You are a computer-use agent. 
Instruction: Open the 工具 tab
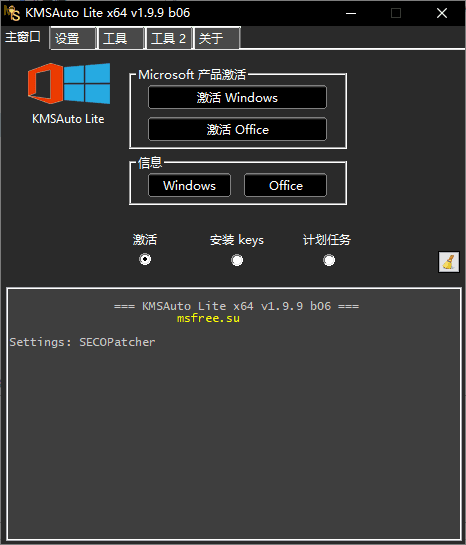(121, 39)
